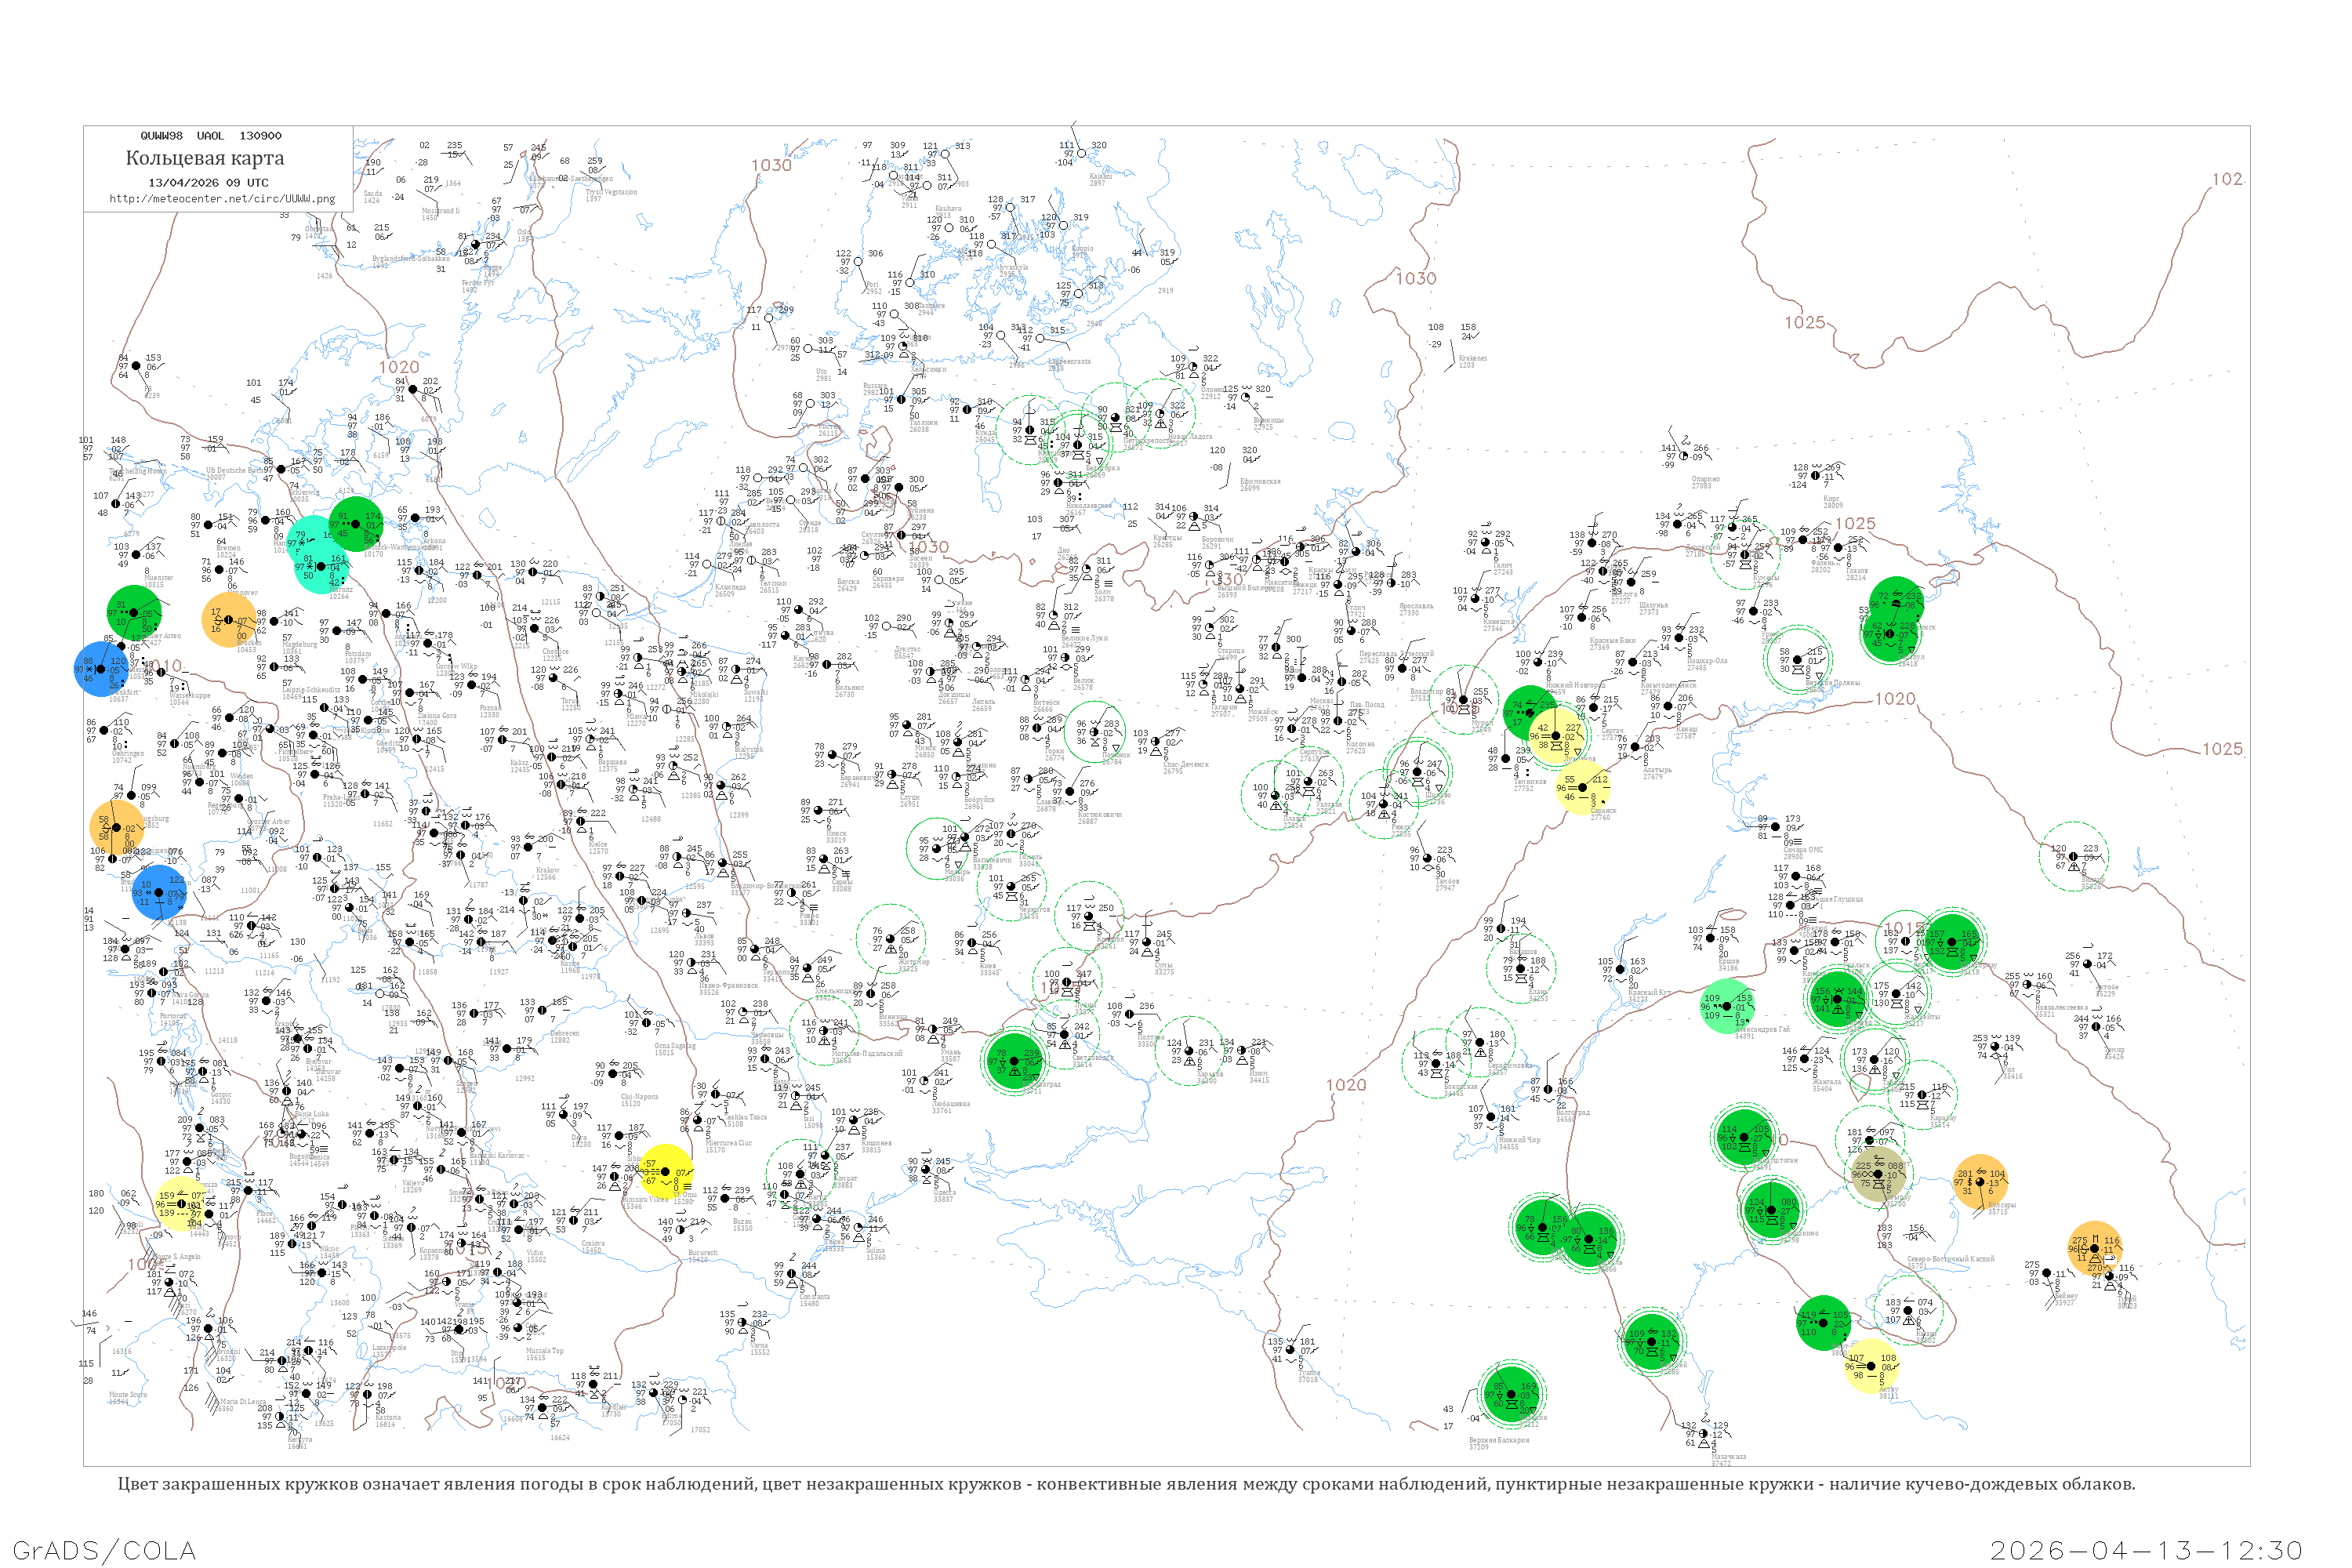The height and width of the screenshot is (1568, 2352).
Task: Click the station label "Ярославль 27330"
Action: click(x=1416, y=608)
